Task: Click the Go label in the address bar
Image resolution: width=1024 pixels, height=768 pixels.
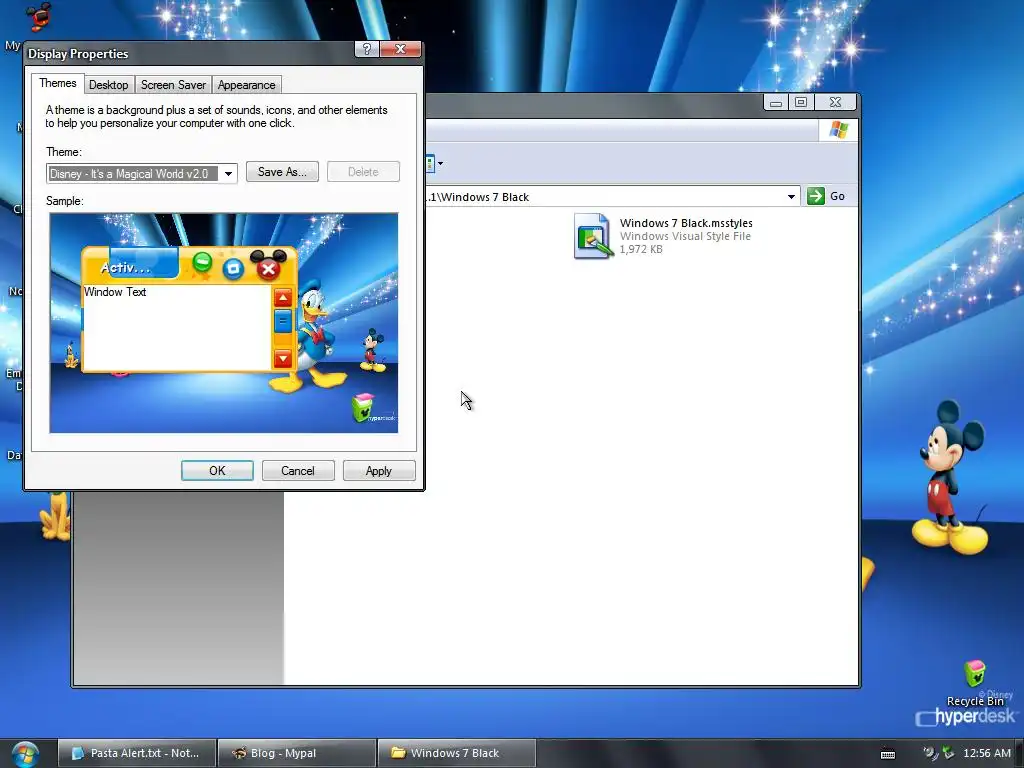Action: [x=837, y=196]
